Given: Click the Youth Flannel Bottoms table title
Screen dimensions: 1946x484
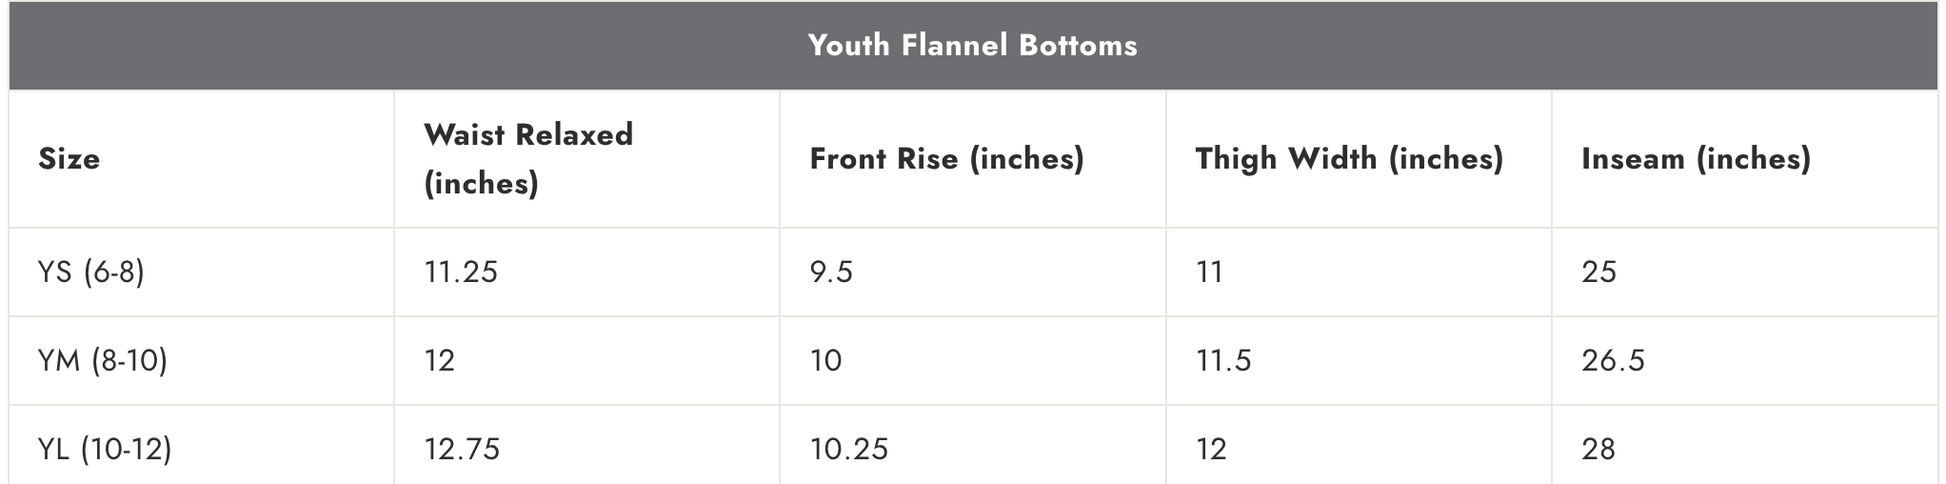Looking at the screenshot, I should (972, 45).
